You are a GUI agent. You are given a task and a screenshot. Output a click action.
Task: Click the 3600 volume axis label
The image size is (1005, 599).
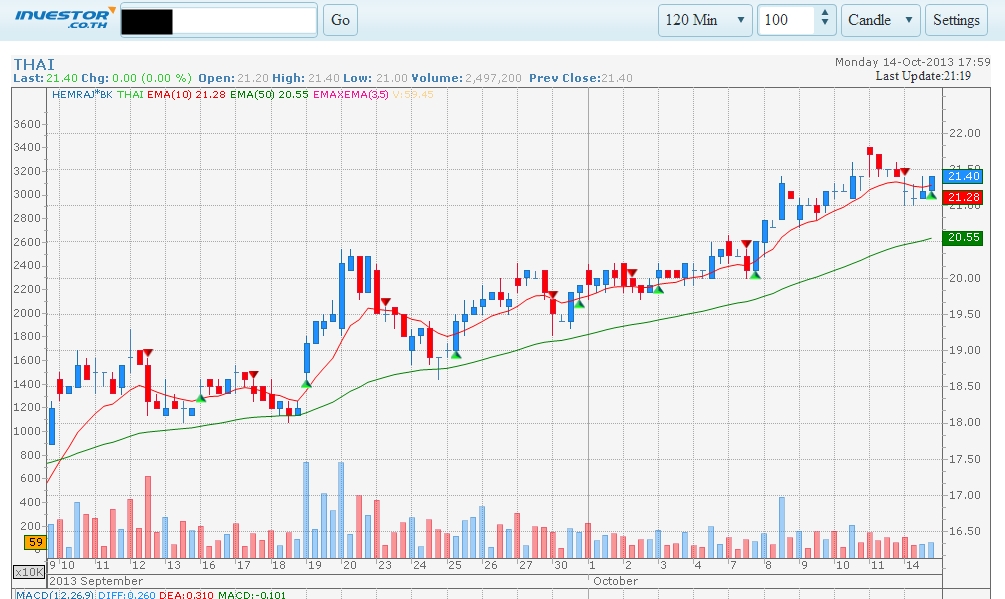pos(28,124)
